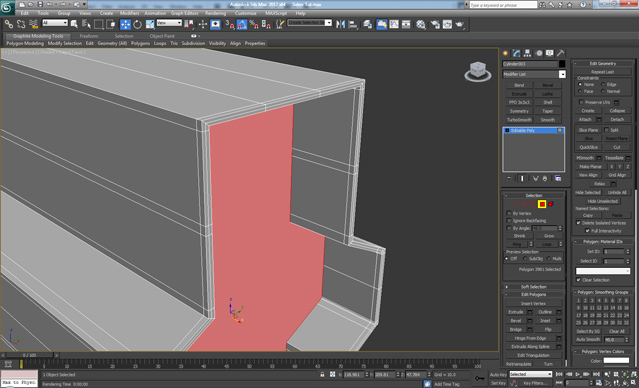The height and width of the screenshot is (388, 639).
Task: Toggle the Angle Snap icon
Action: 242,24
